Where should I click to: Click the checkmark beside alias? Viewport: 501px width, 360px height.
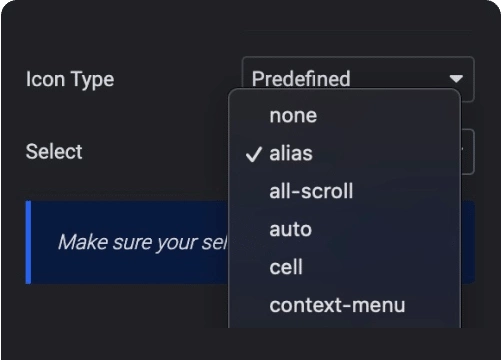[x=253, y=154]
